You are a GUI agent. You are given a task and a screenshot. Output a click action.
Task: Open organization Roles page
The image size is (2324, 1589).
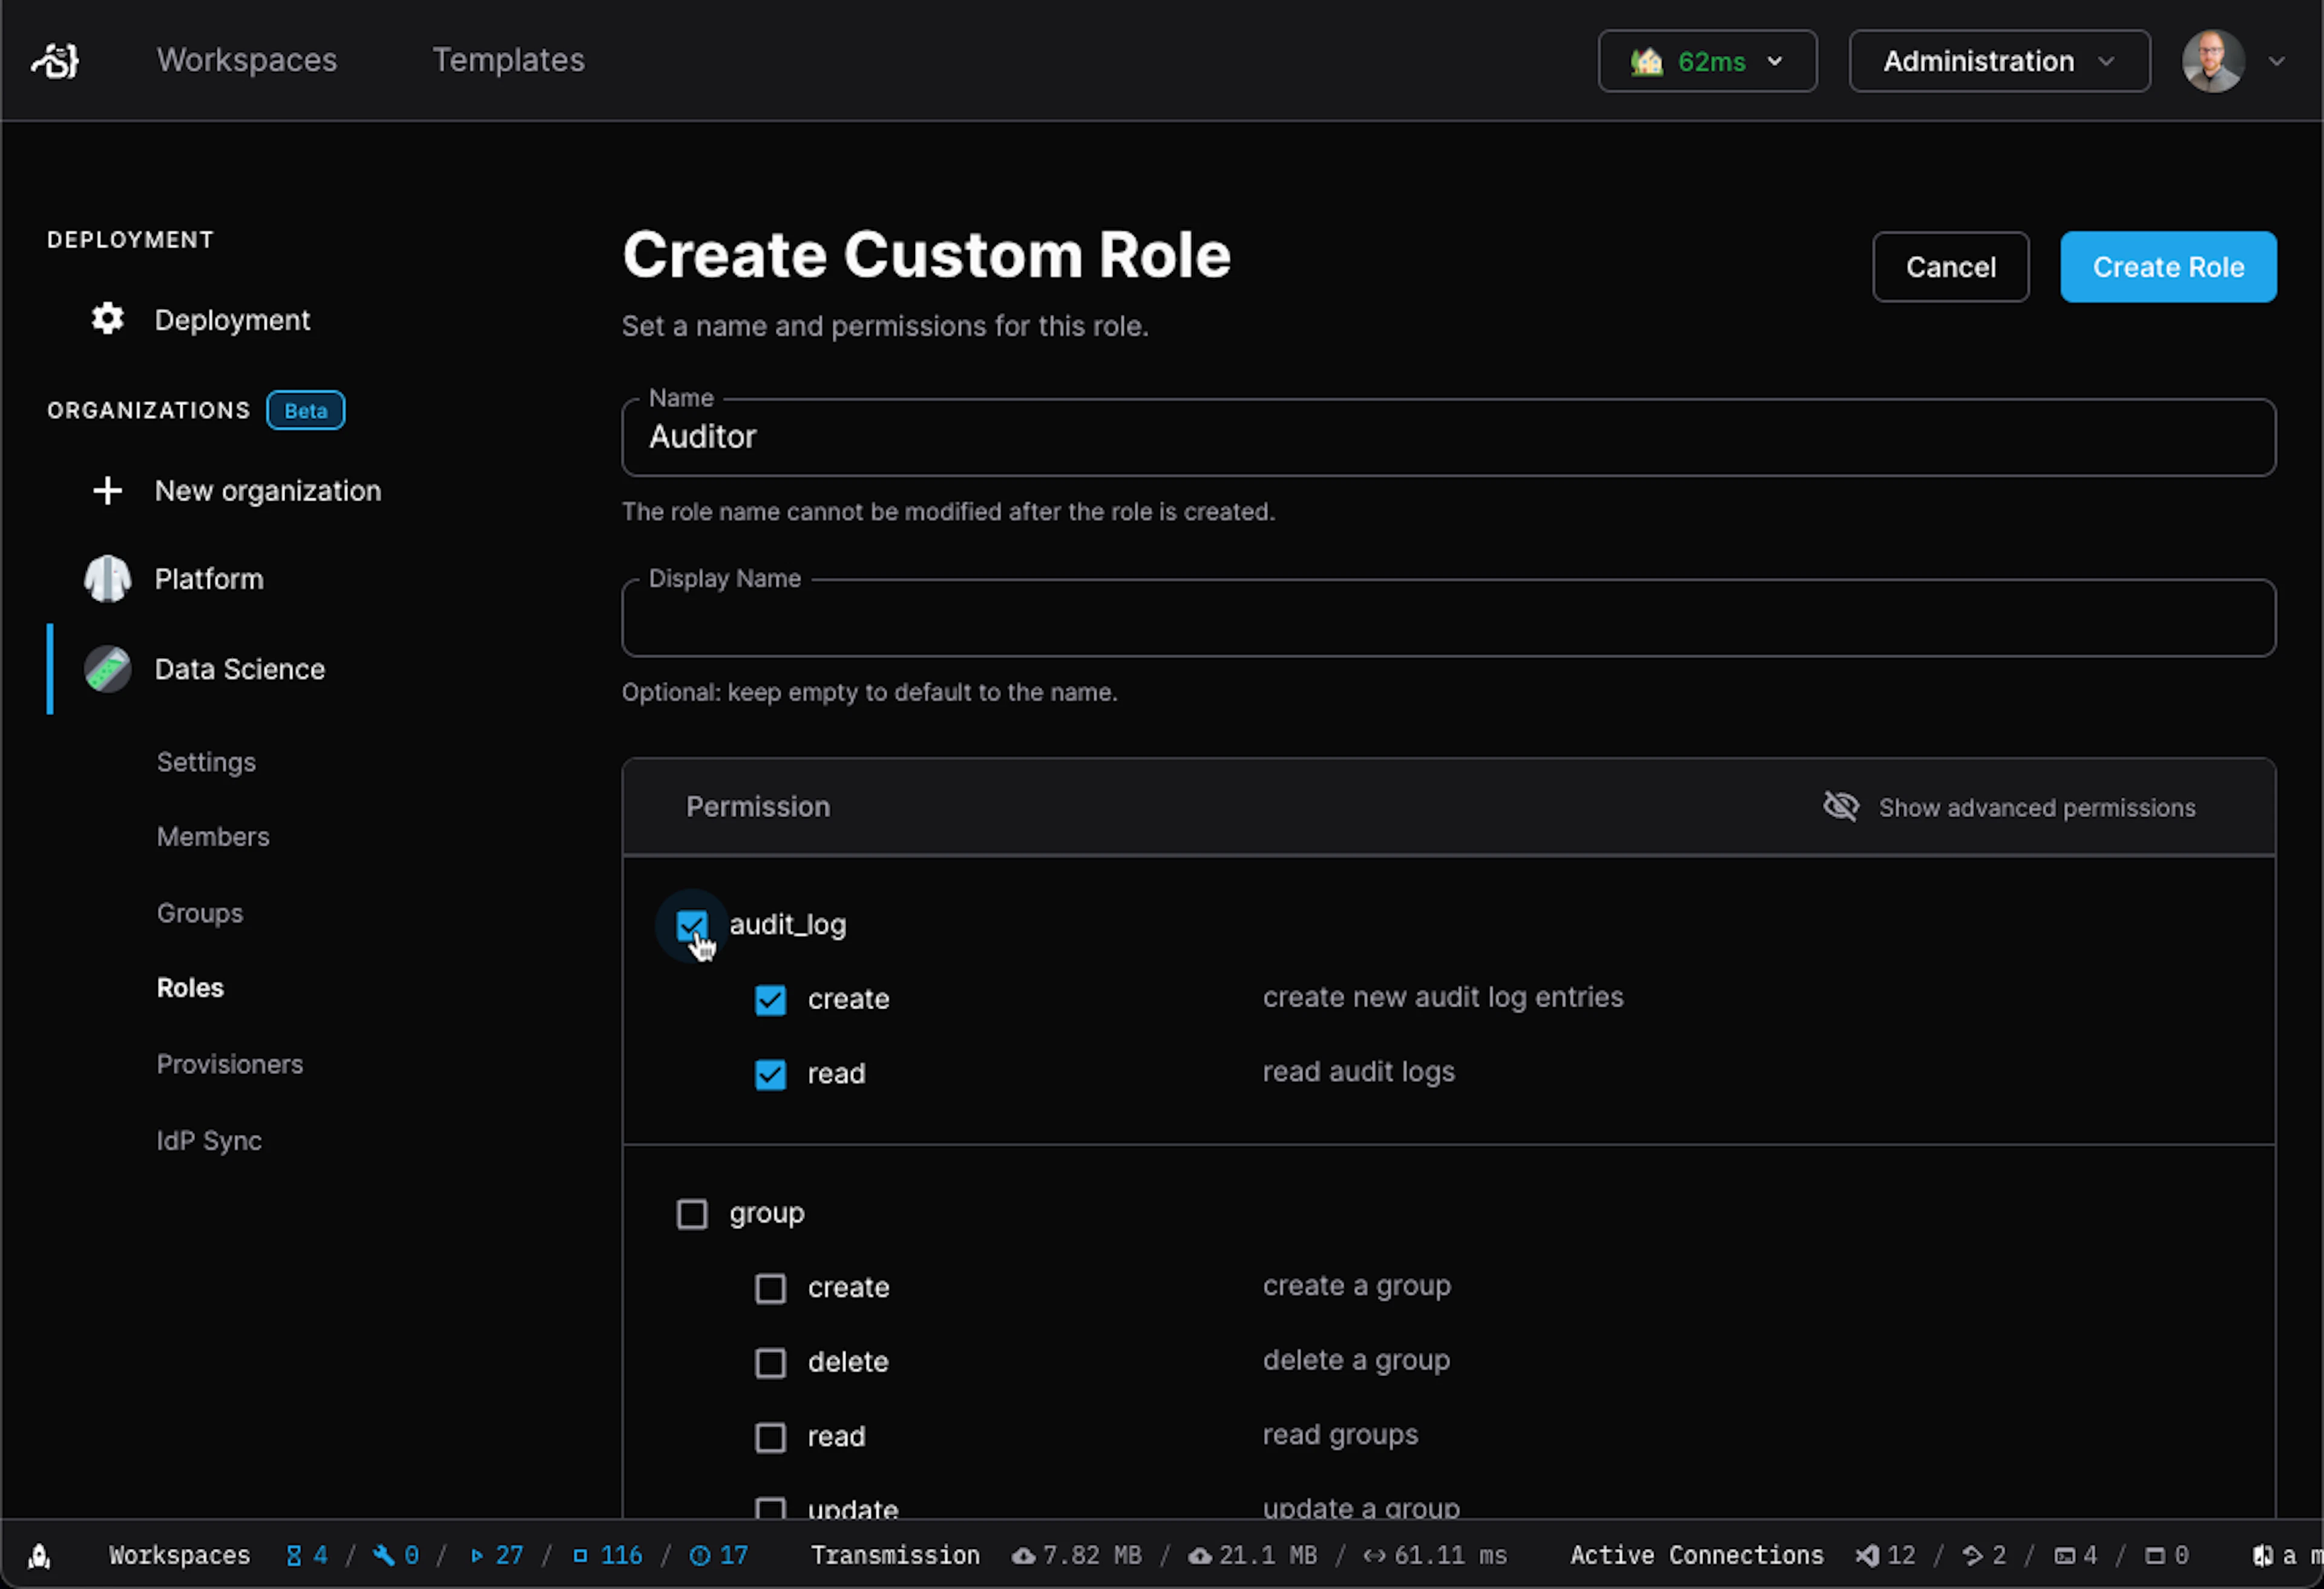190,988
